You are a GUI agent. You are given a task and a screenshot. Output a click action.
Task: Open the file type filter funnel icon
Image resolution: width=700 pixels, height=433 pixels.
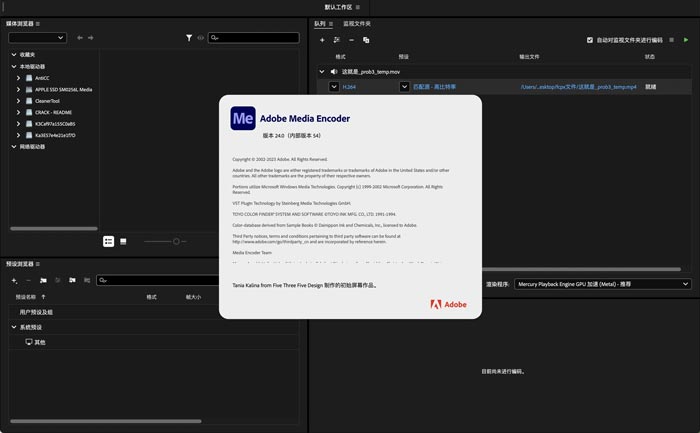click(x=189, y=38)
